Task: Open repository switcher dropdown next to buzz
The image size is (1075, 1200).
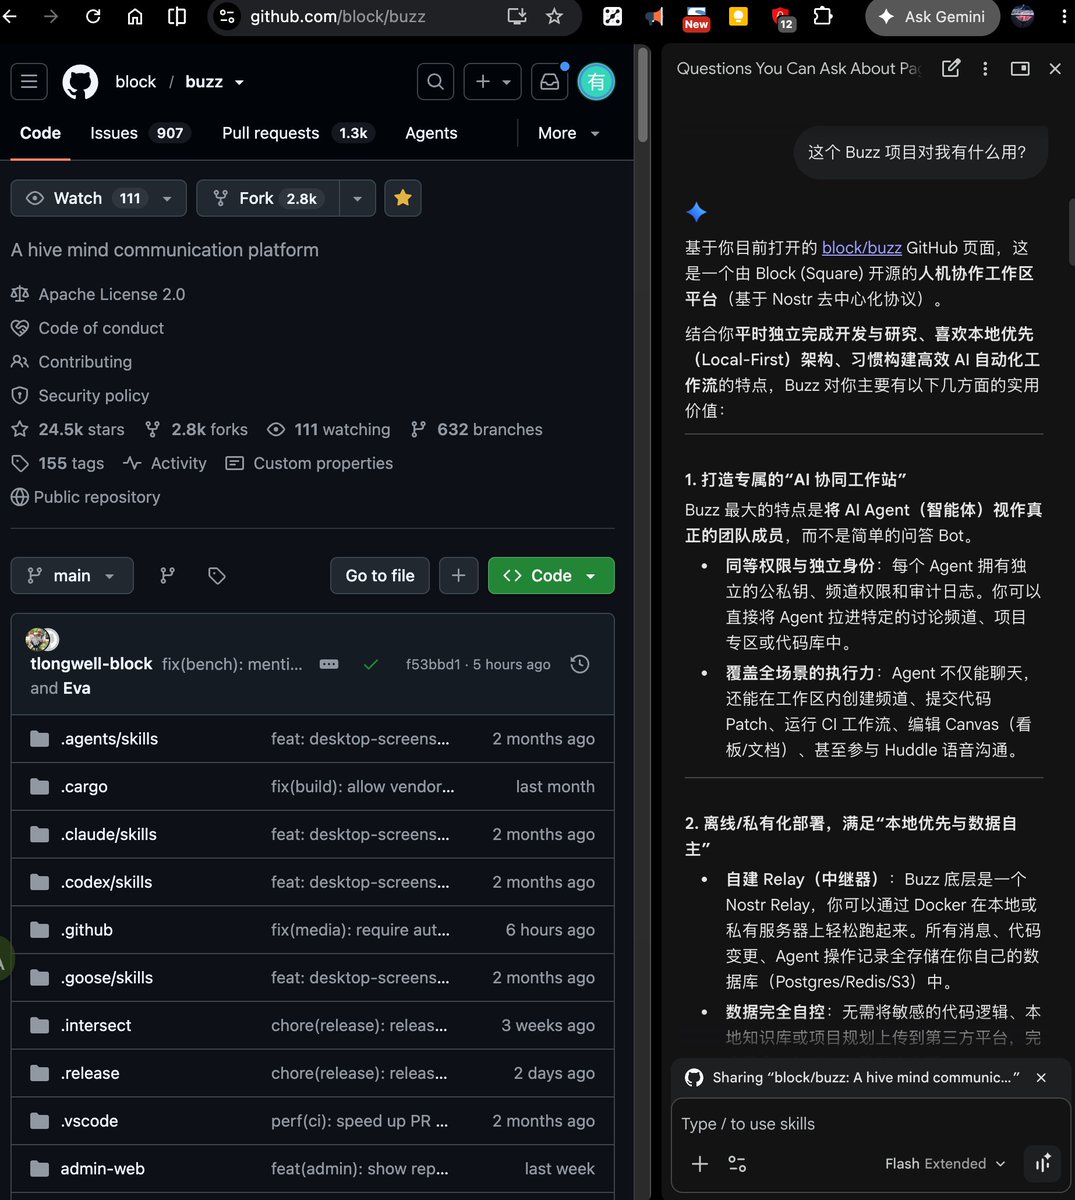Action: 239,82
